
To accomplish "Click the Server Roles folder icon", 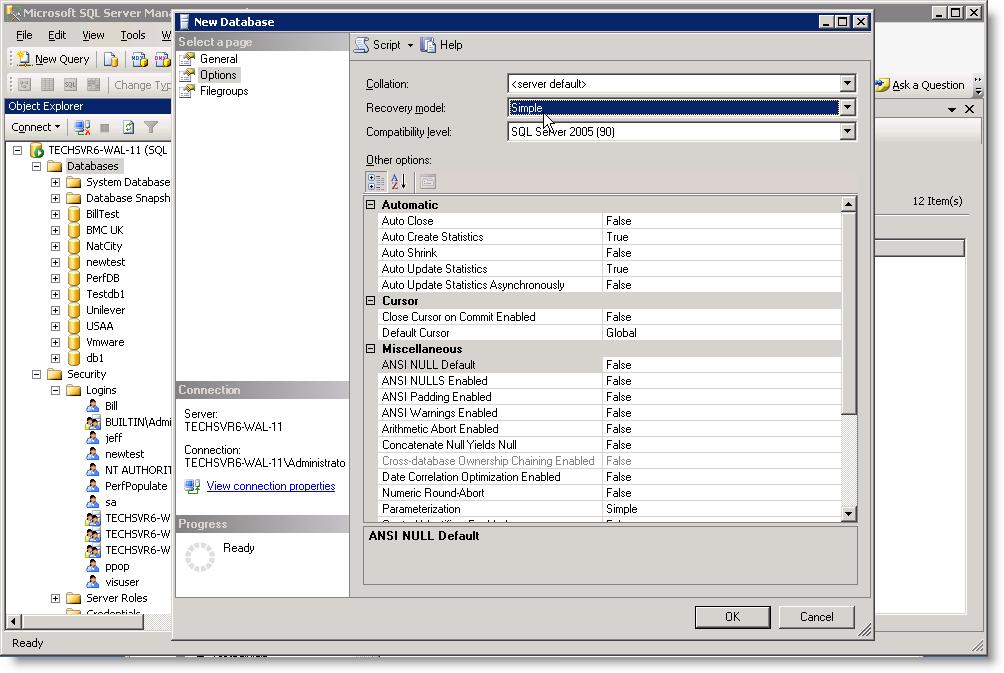I will pyautogui.click(x=74, y=598).
